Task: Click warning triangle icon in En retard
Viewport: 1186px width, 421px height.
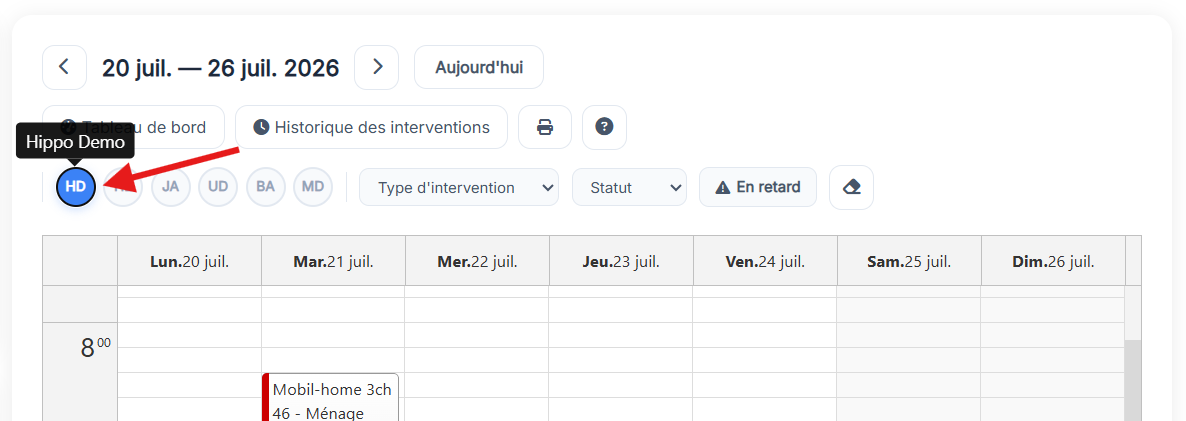Action: [723, 187]
